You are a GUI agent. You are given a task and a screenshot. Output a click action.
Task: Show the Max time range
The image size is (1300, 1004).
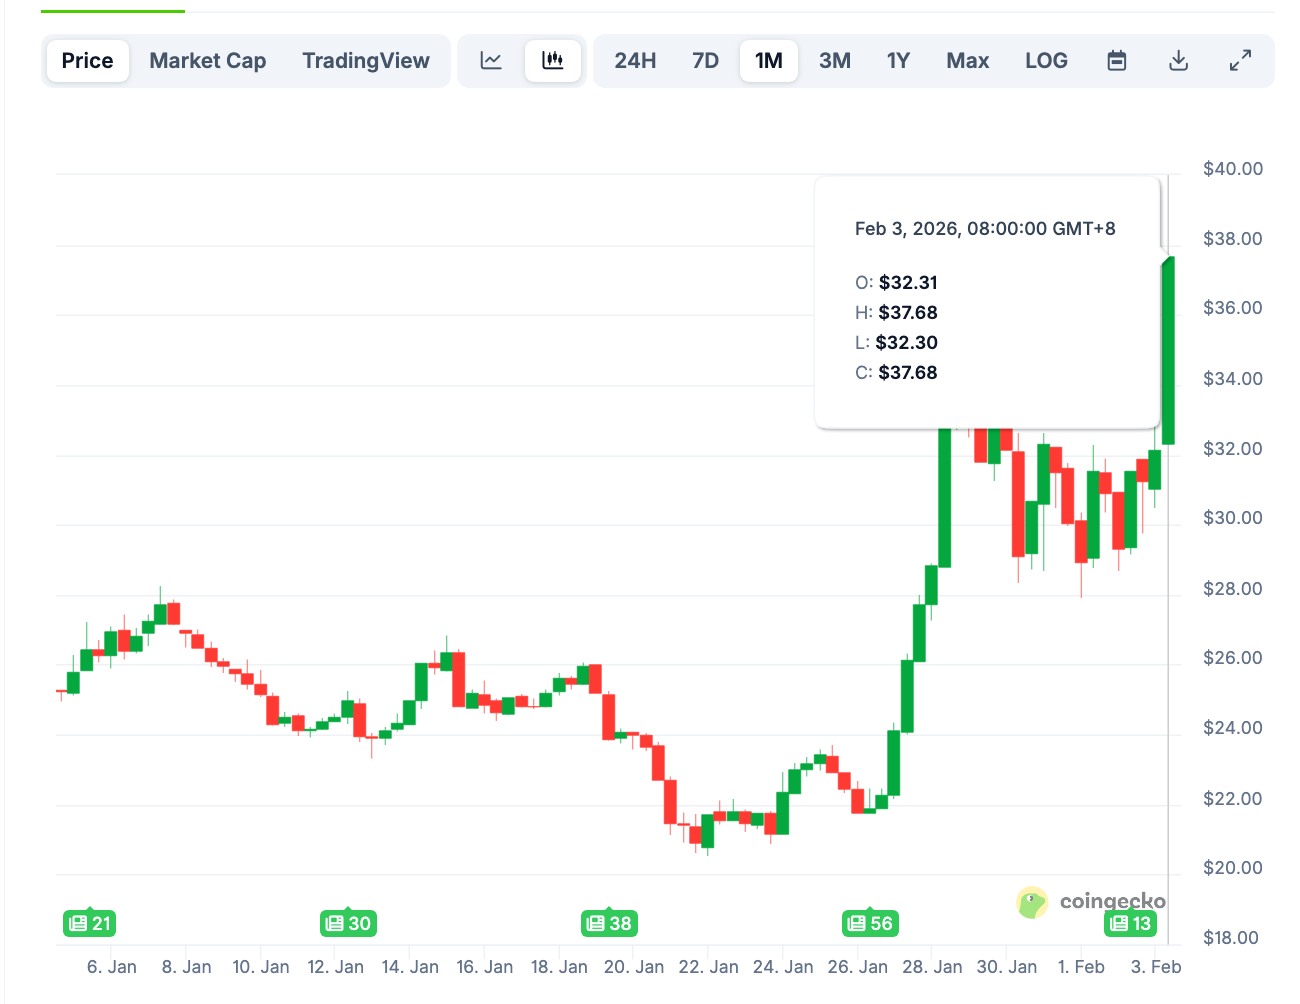tap(968, 61)
